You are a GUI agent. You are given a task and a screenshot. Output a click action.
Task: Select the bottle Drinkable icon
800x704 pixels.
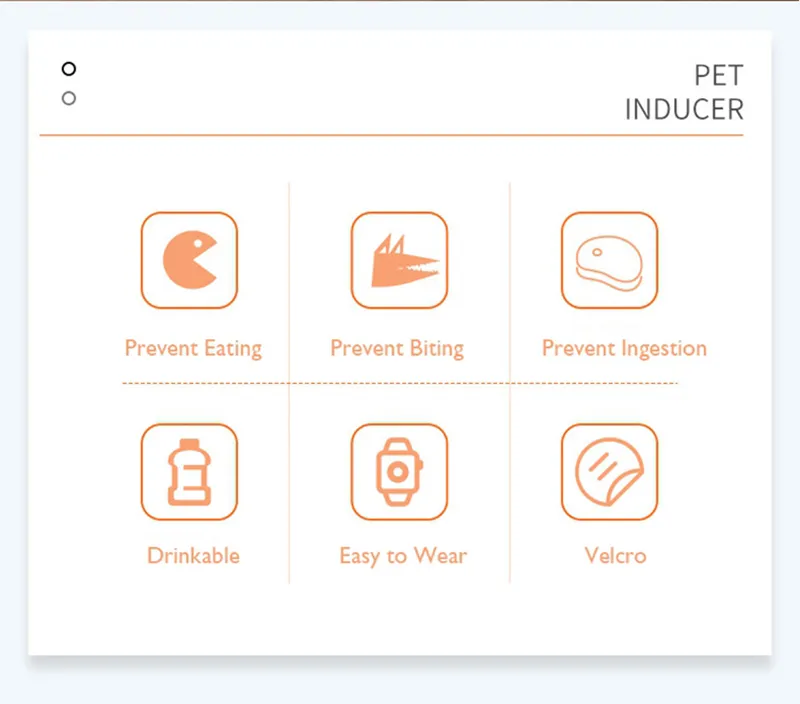click(189, 472)
